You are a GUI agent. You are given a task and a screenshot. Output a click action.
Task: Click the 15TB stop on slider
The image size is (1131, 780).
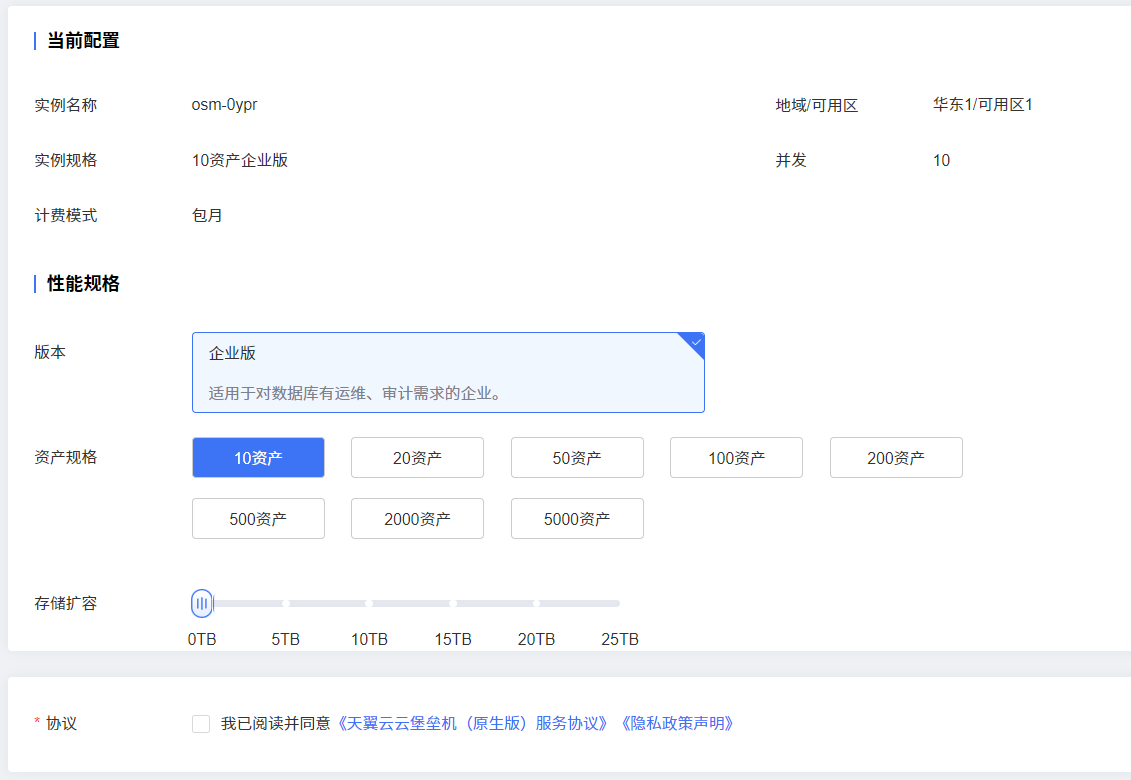(453, 603)
